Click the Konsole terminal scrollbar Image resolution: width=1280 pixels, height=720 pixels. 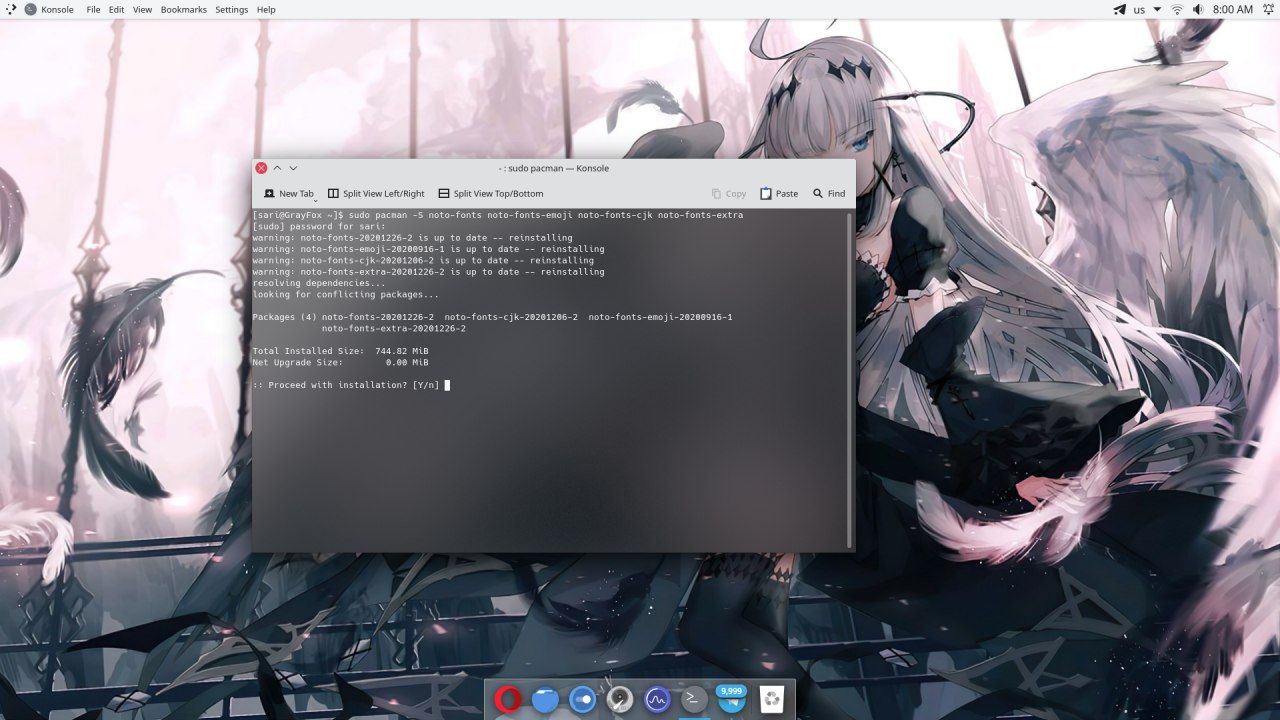coord(850,379)
